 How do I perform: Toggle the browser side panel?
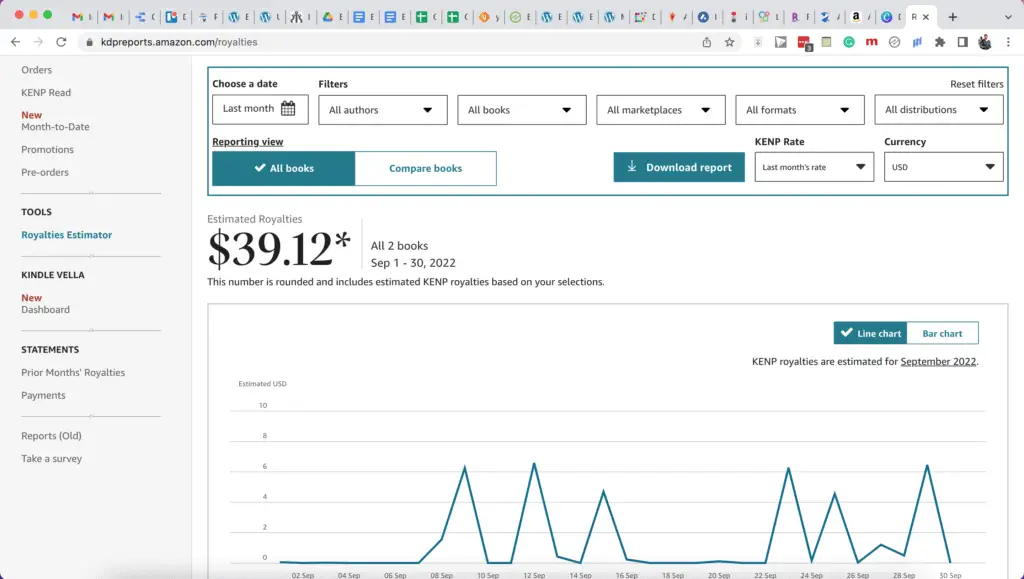(963, 42)
